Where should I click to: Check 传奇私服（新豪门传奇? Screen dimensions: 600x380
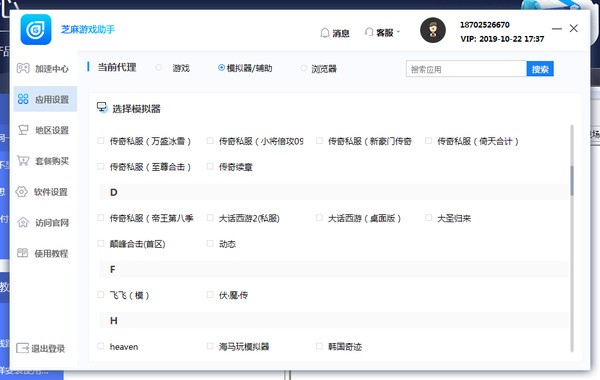pyautogui.click(x=319, y=141)
